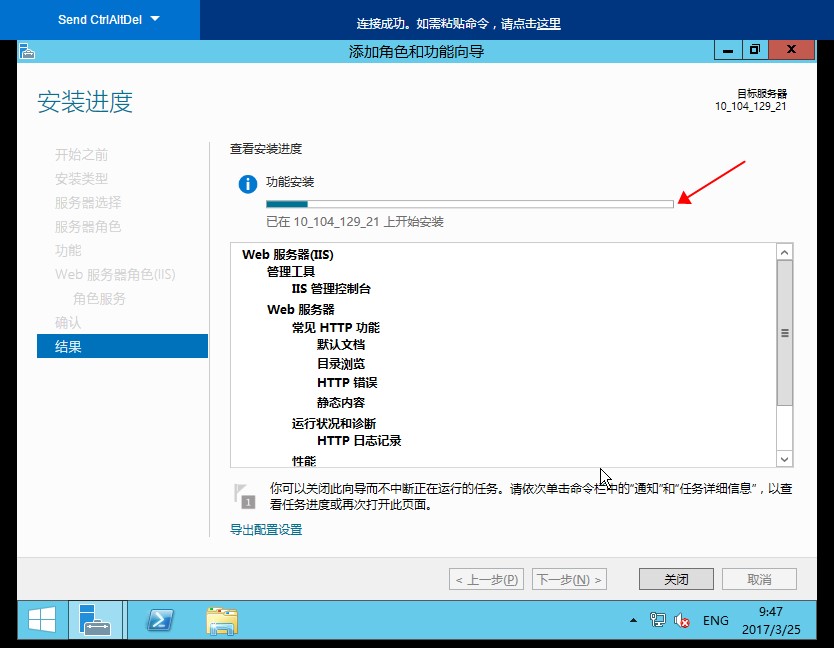Click the Web 服务器(IIS) list entry
The height and width of the screenshot is (648, 834).
click(288, 254)
